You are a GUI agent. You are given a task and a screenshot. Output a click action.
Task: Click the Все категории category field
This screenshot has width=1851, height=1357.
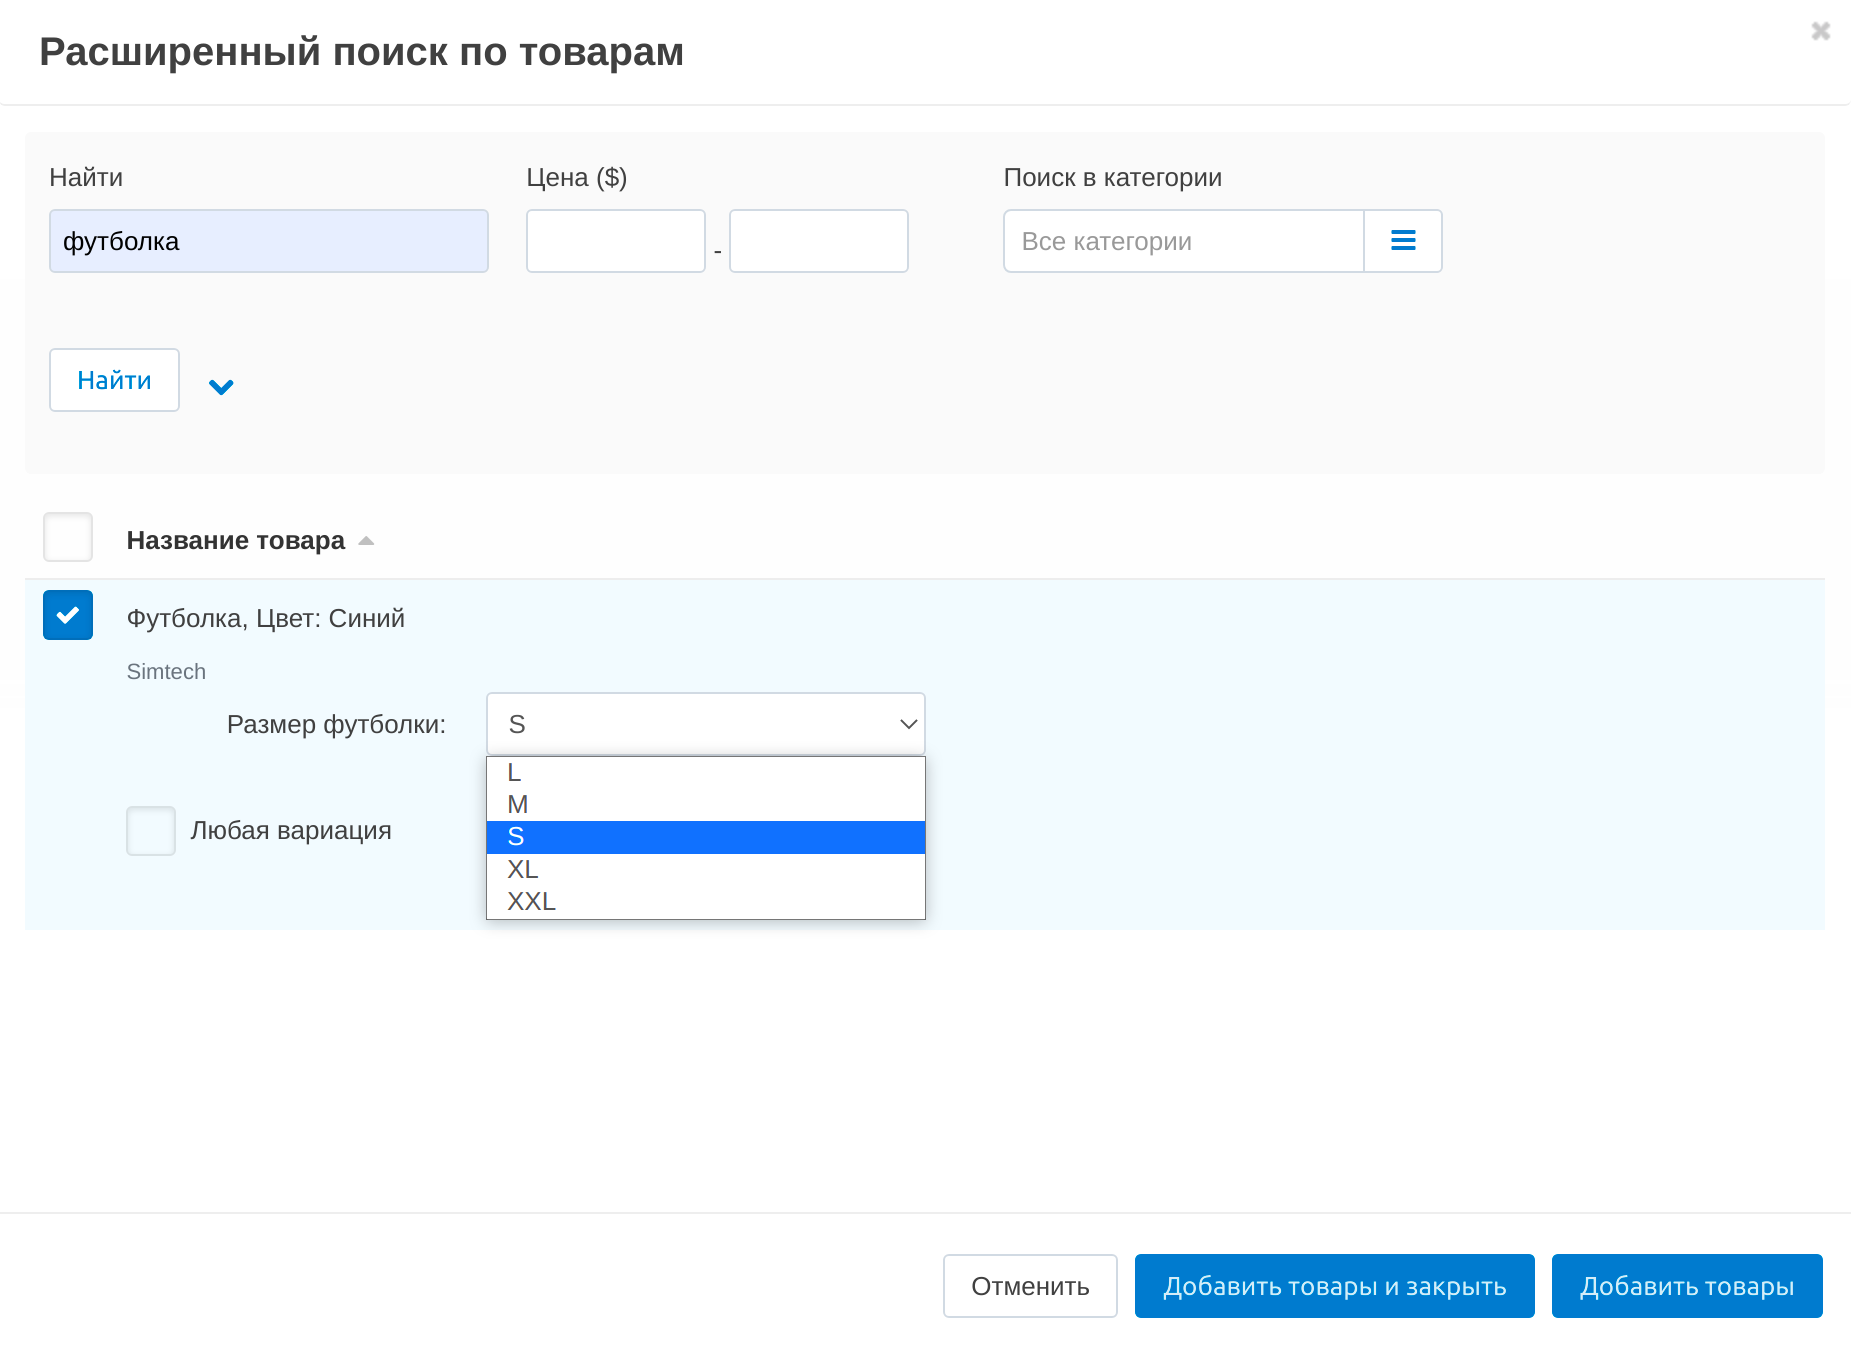click(x=1183, y=241)
